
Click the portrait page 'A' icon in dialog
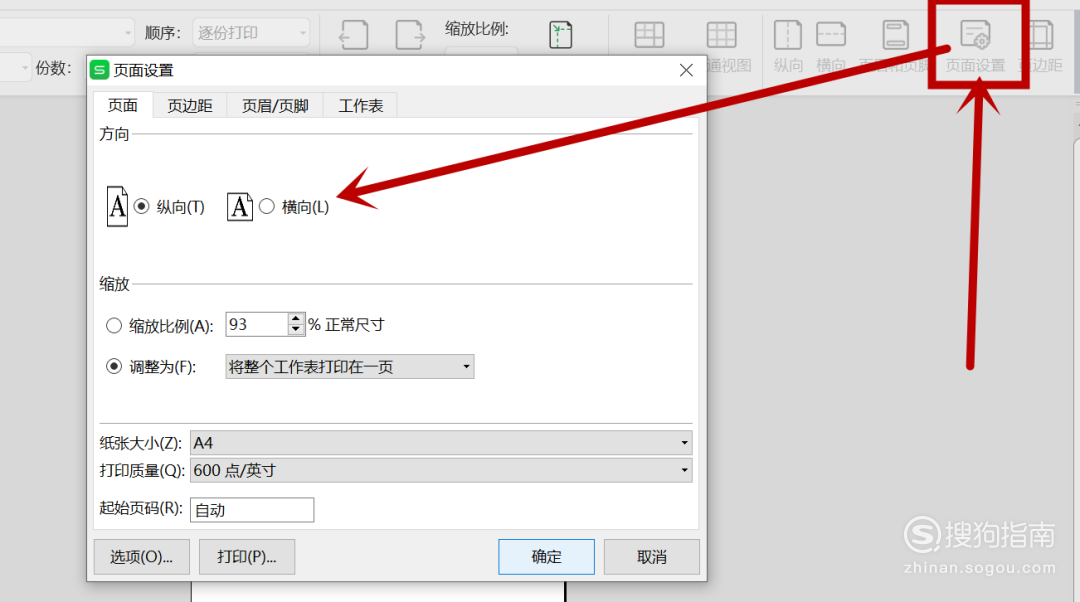click(x=117, y=206)
